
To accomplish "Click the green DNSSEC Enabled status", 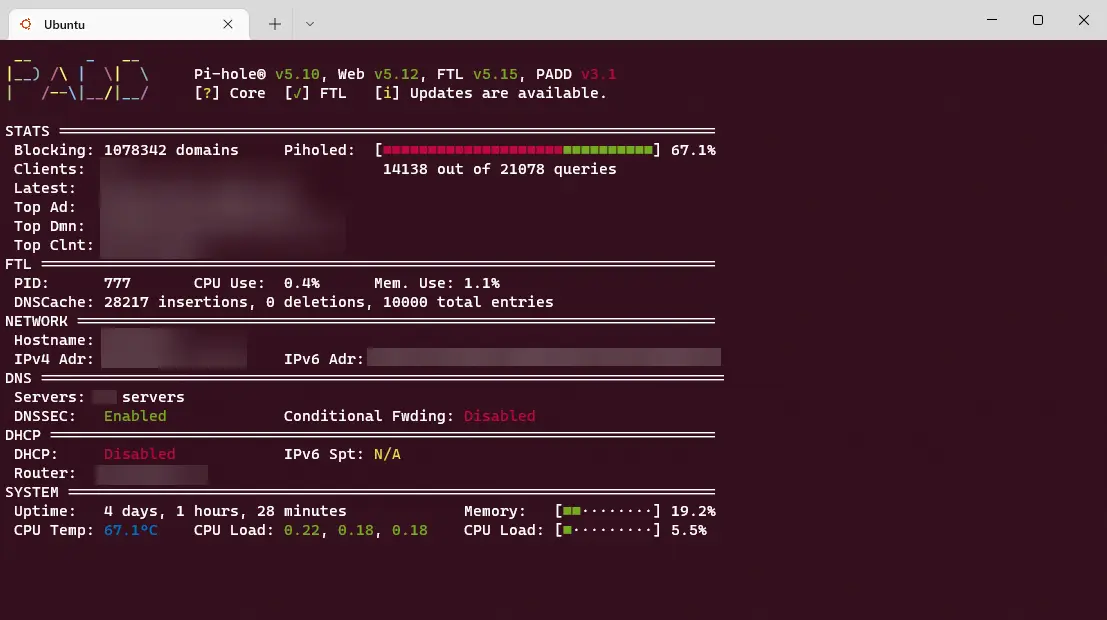I will [x=135, y=416].
